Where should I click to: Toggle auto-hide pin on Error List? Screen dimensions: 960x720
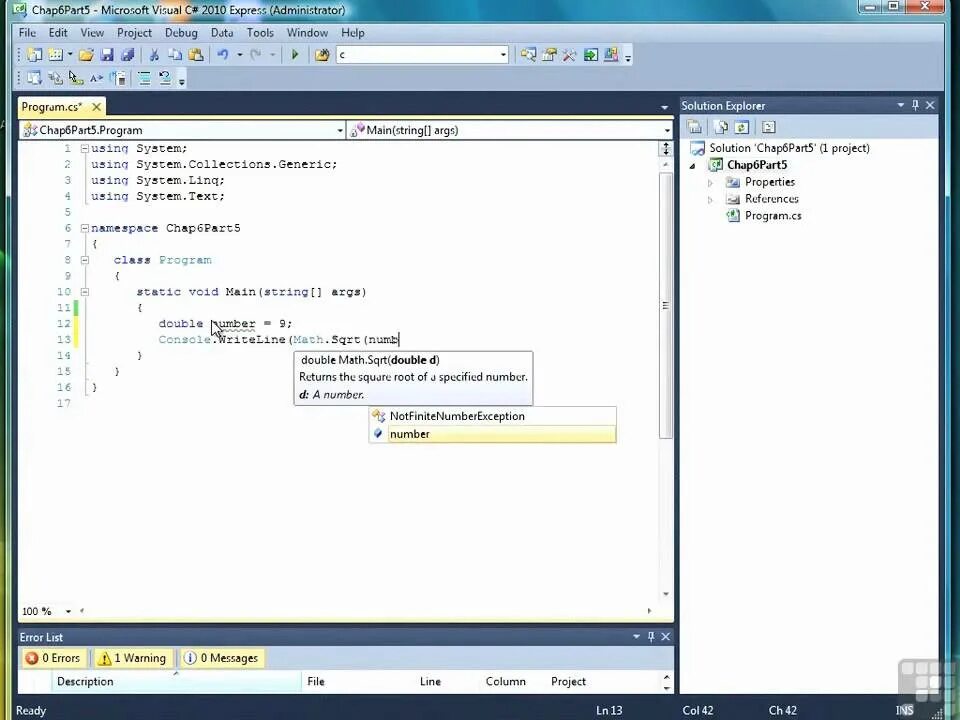point(651,637)
